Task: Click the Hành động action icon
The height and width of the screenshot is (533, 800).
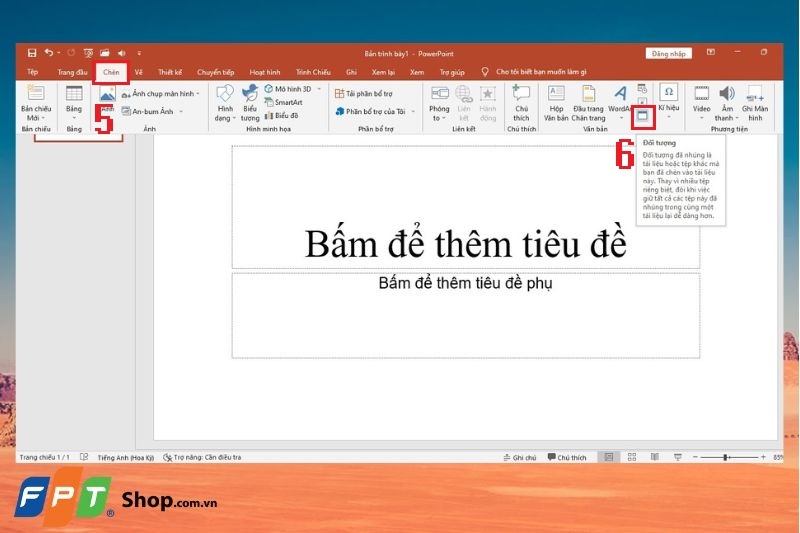Action: click(x=488, y=104)
